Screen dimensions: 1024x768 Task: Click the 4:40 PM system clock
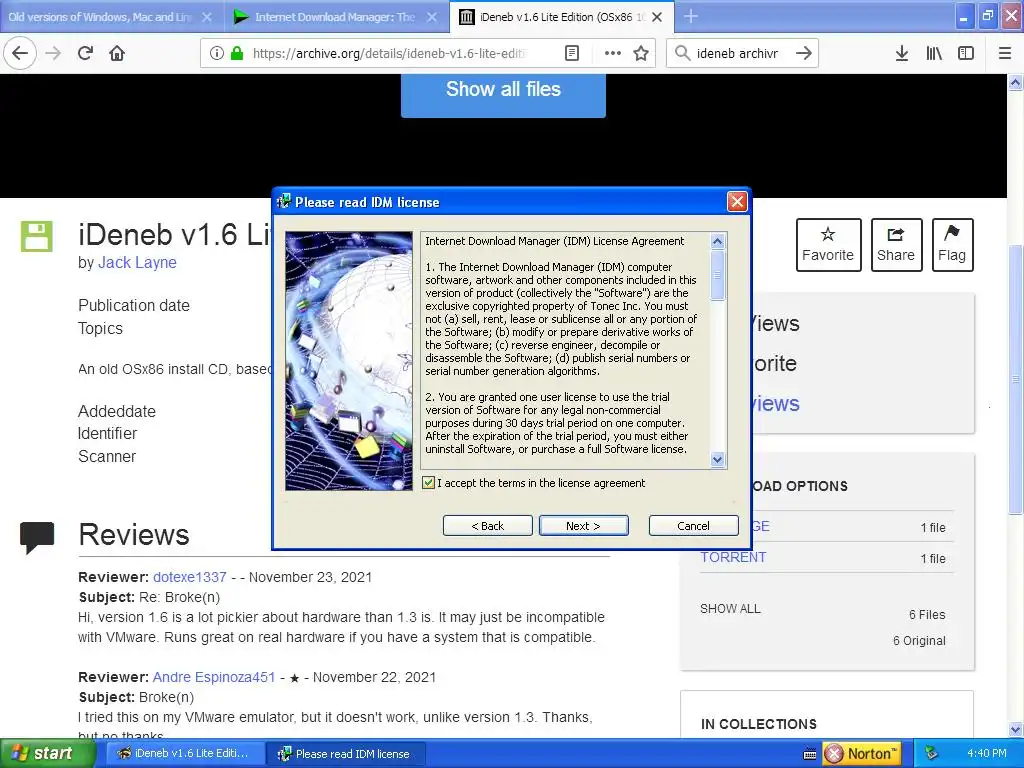[986, 753]
